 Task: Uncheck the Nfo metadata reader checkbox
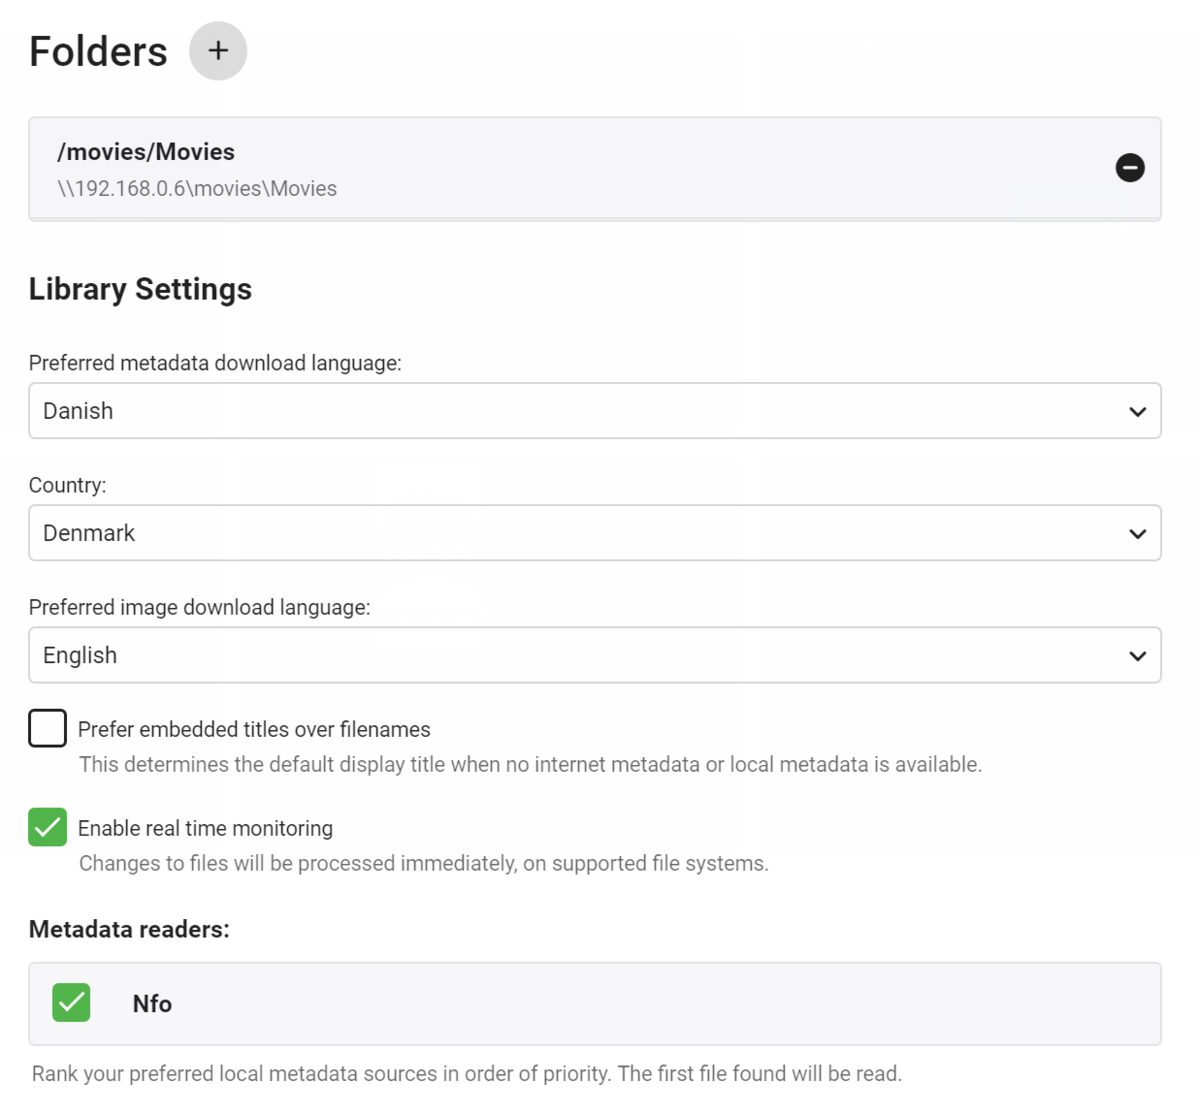(x=72, y=1003)
